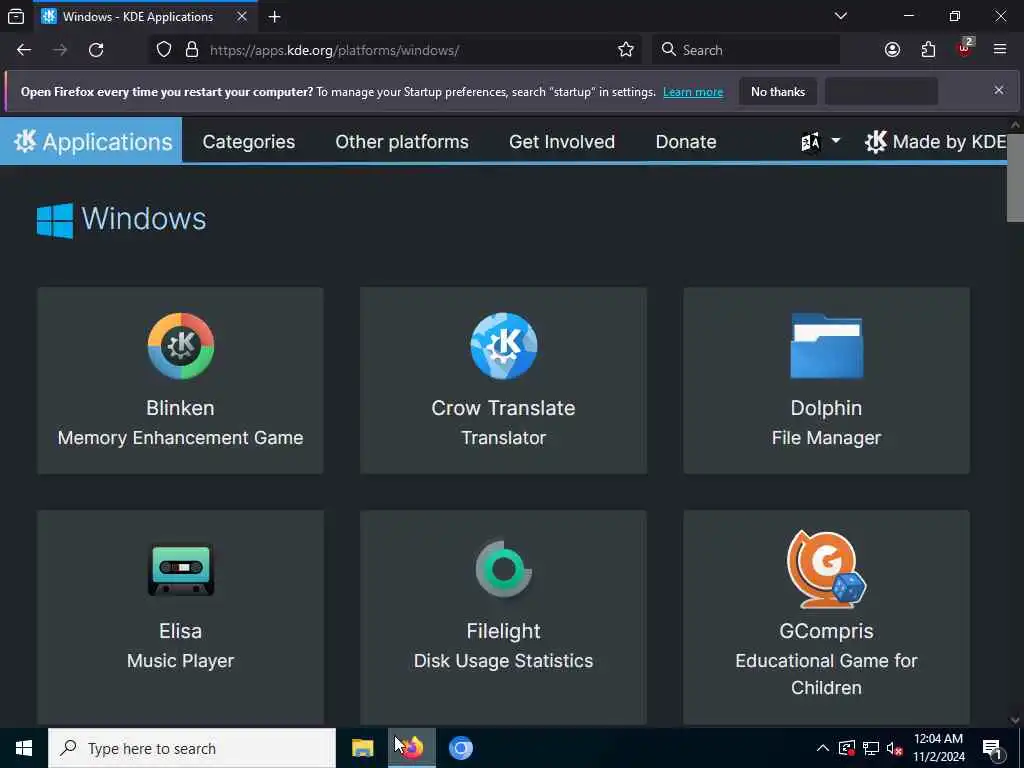Open Get Involved menu item
The height and width of the screenshot is (768, 1024).
pyautogui.click(x=562, y=142)
